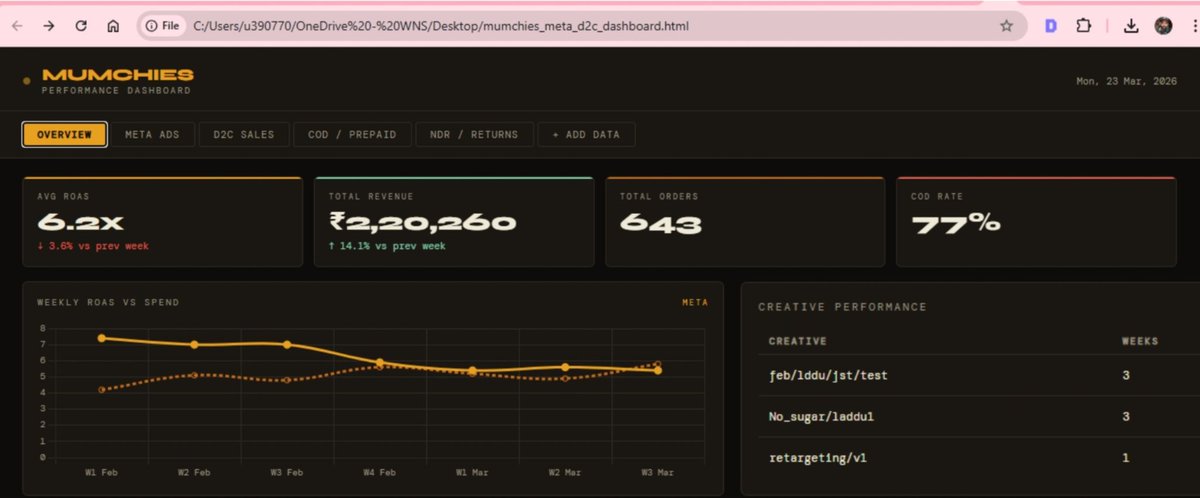
Task: Click the File site info chip
Action: [161, 26]
